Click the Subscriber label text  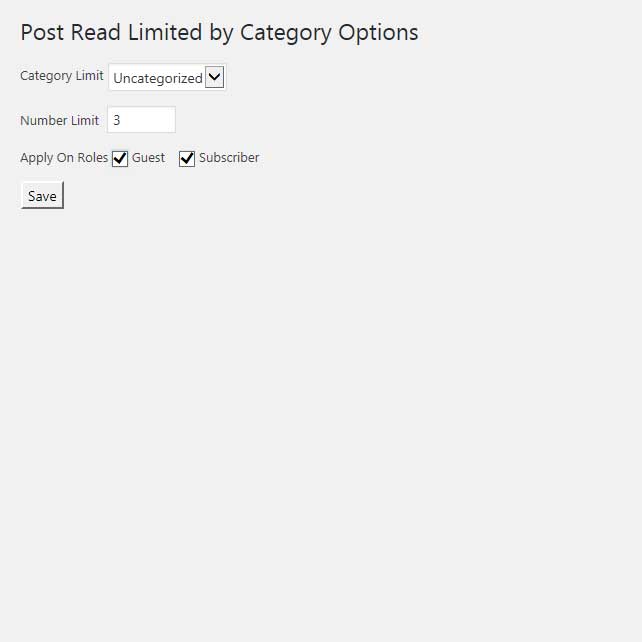(x=229, y=158)
